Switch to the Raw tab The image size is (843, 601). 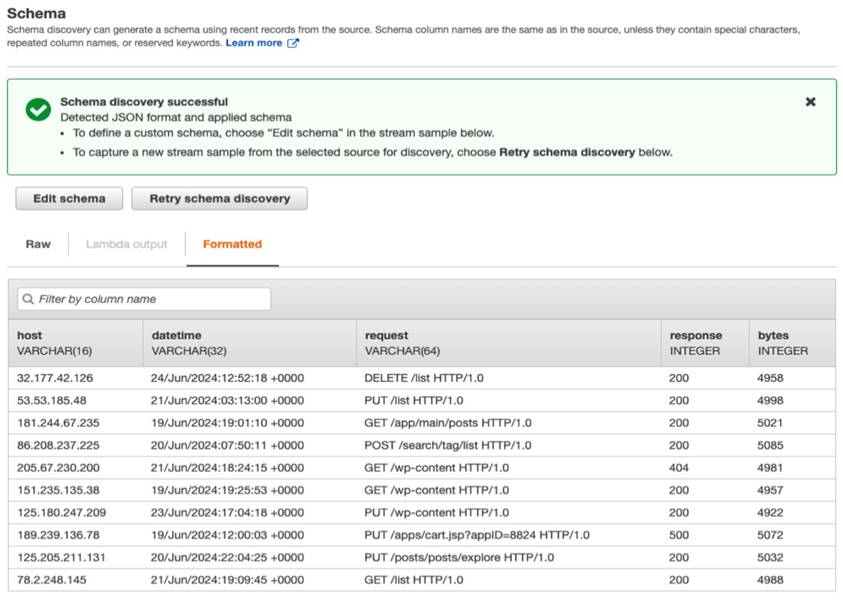point(38,244)
